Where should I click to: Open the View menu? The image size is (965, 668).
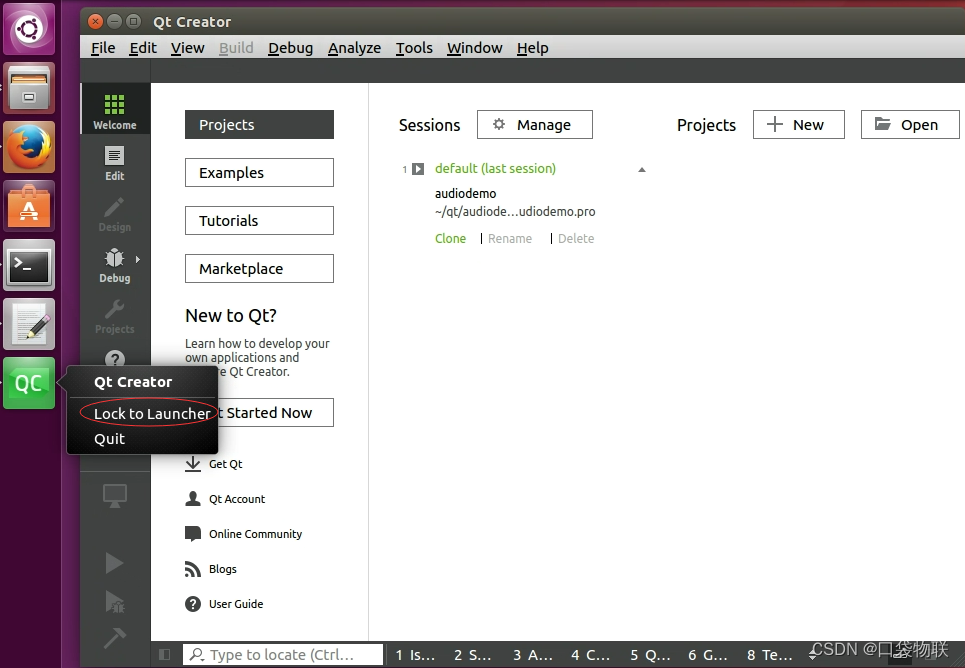pos(187,47)
